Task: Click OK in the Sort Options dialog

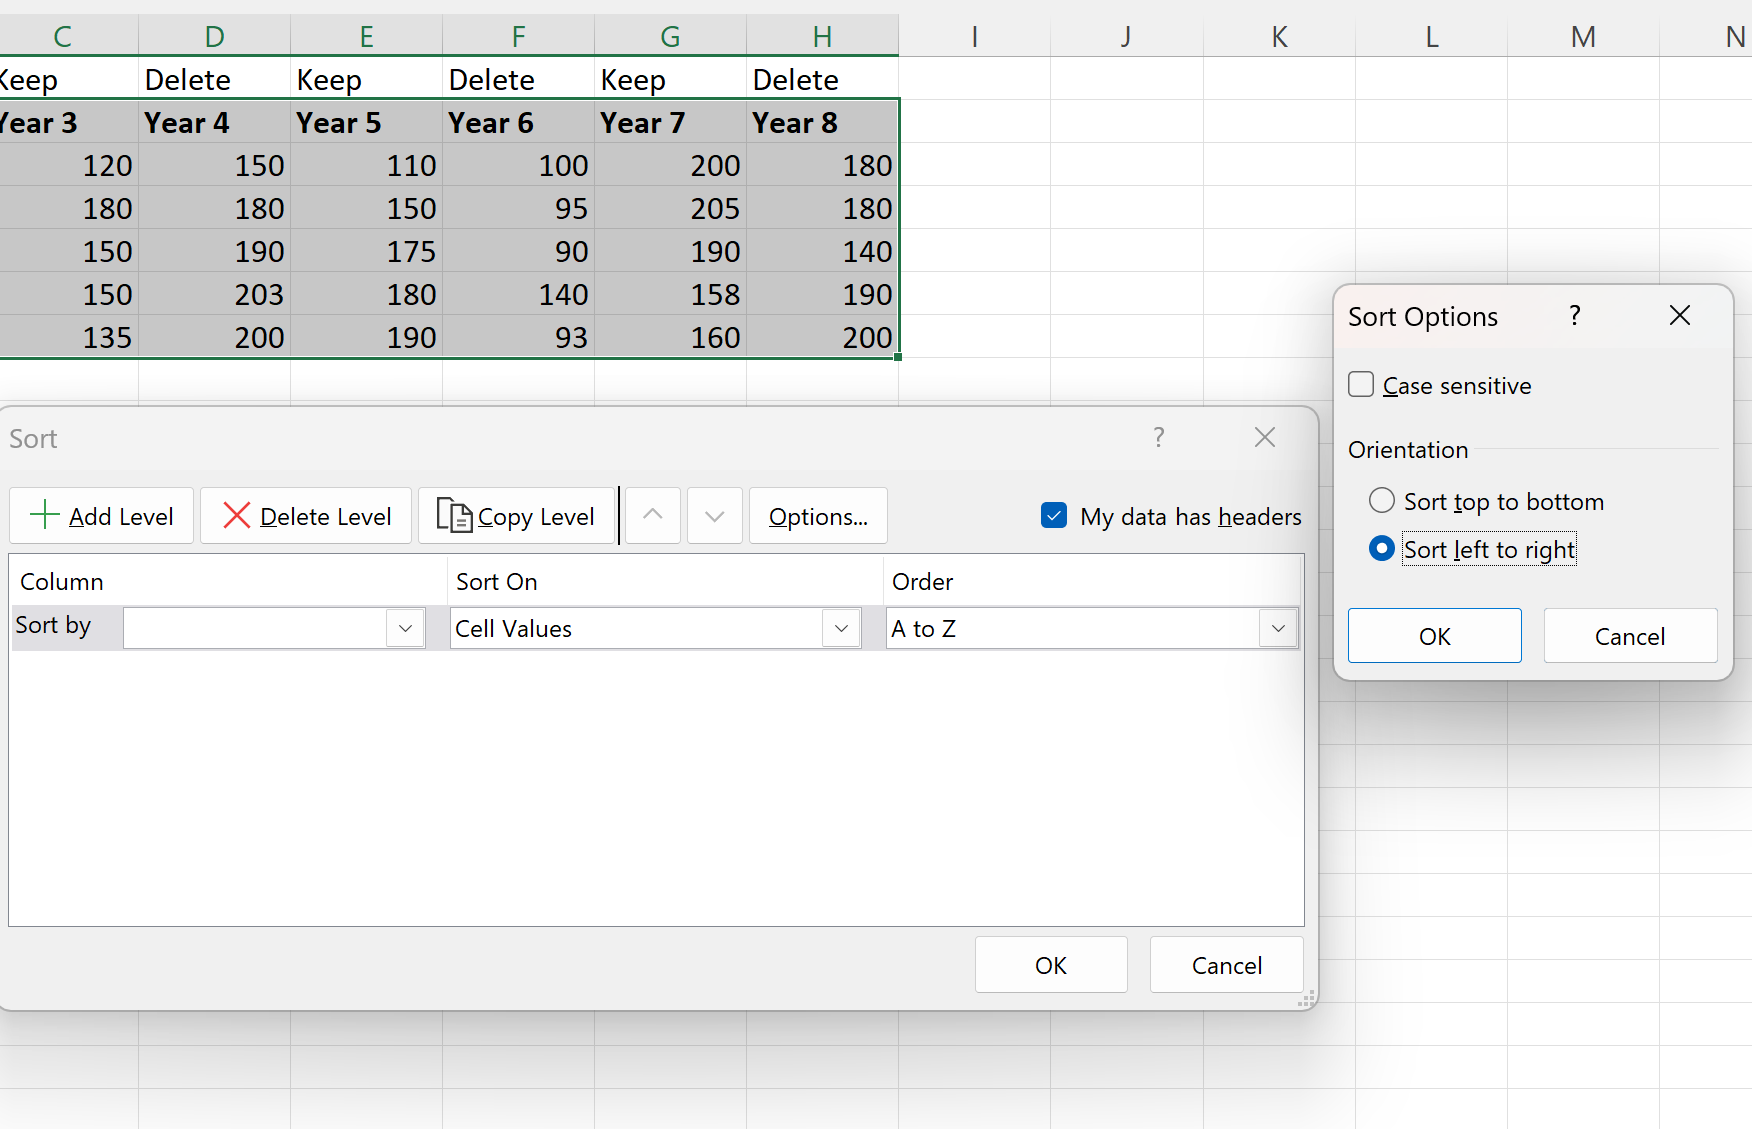Action: (x=1434, y=635)
